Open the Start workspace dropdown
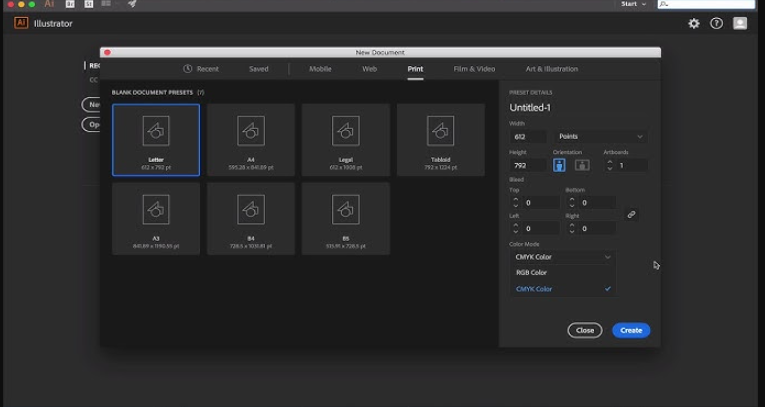This screenshot has width=765, height=407. point(633,4)
